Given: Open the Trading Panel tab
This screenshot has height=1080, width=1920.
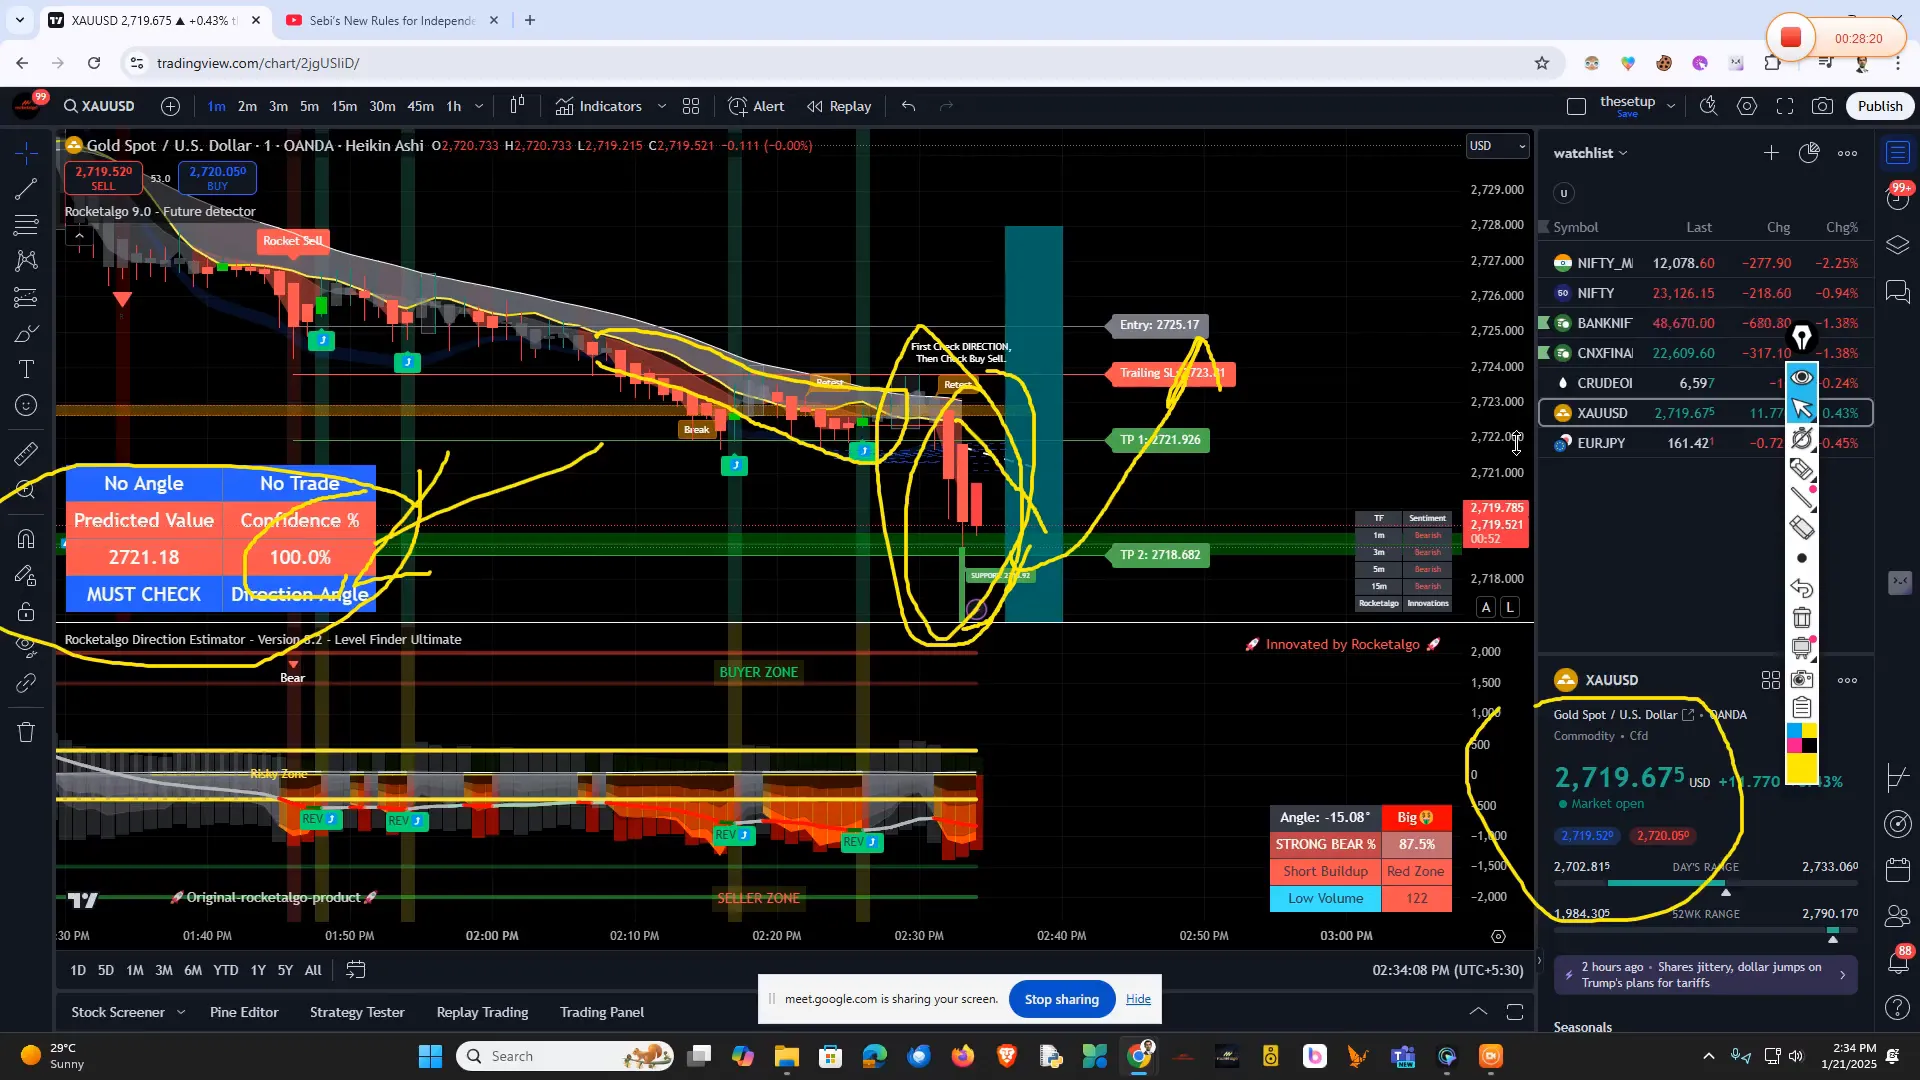Looking at the screenshot, I should click(602, 1012).
